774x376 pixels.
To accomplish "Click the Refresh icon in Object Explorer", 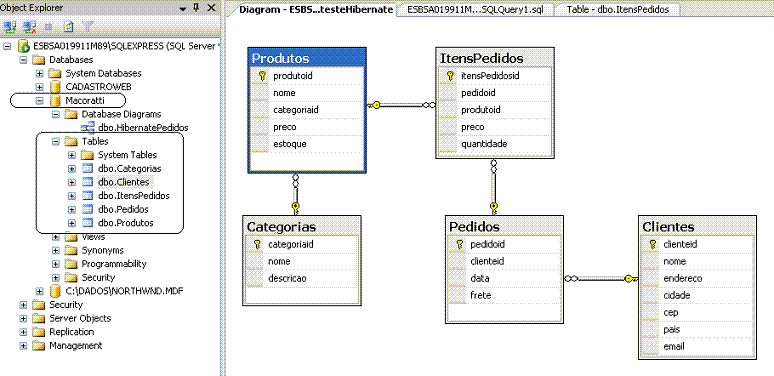I will pyautogui.click(x=69, y=26).
